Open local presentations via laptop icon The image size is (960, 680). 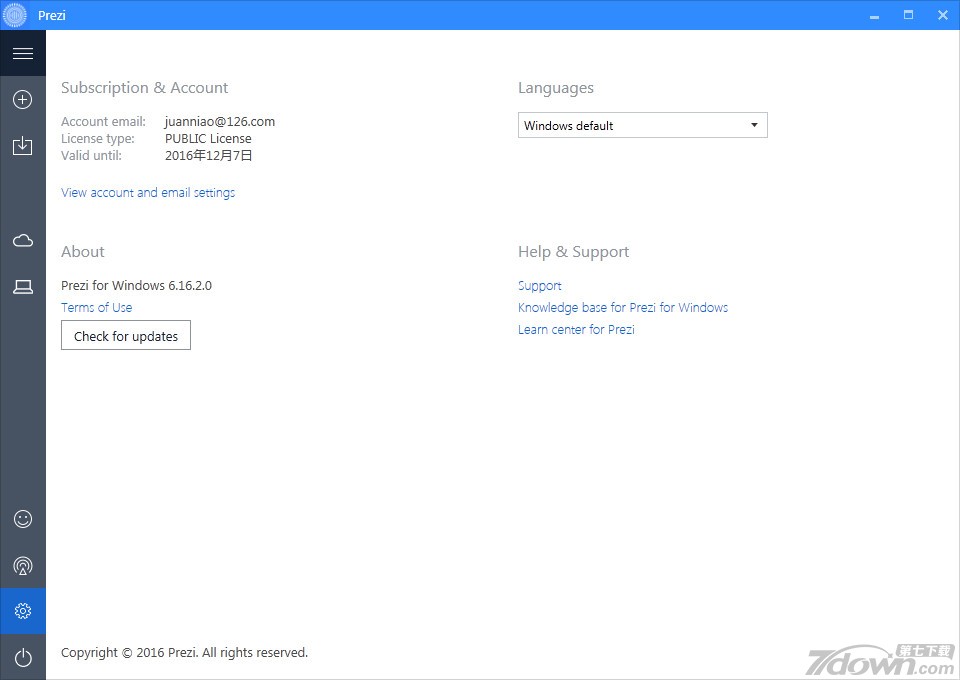(x=23, y=286)
